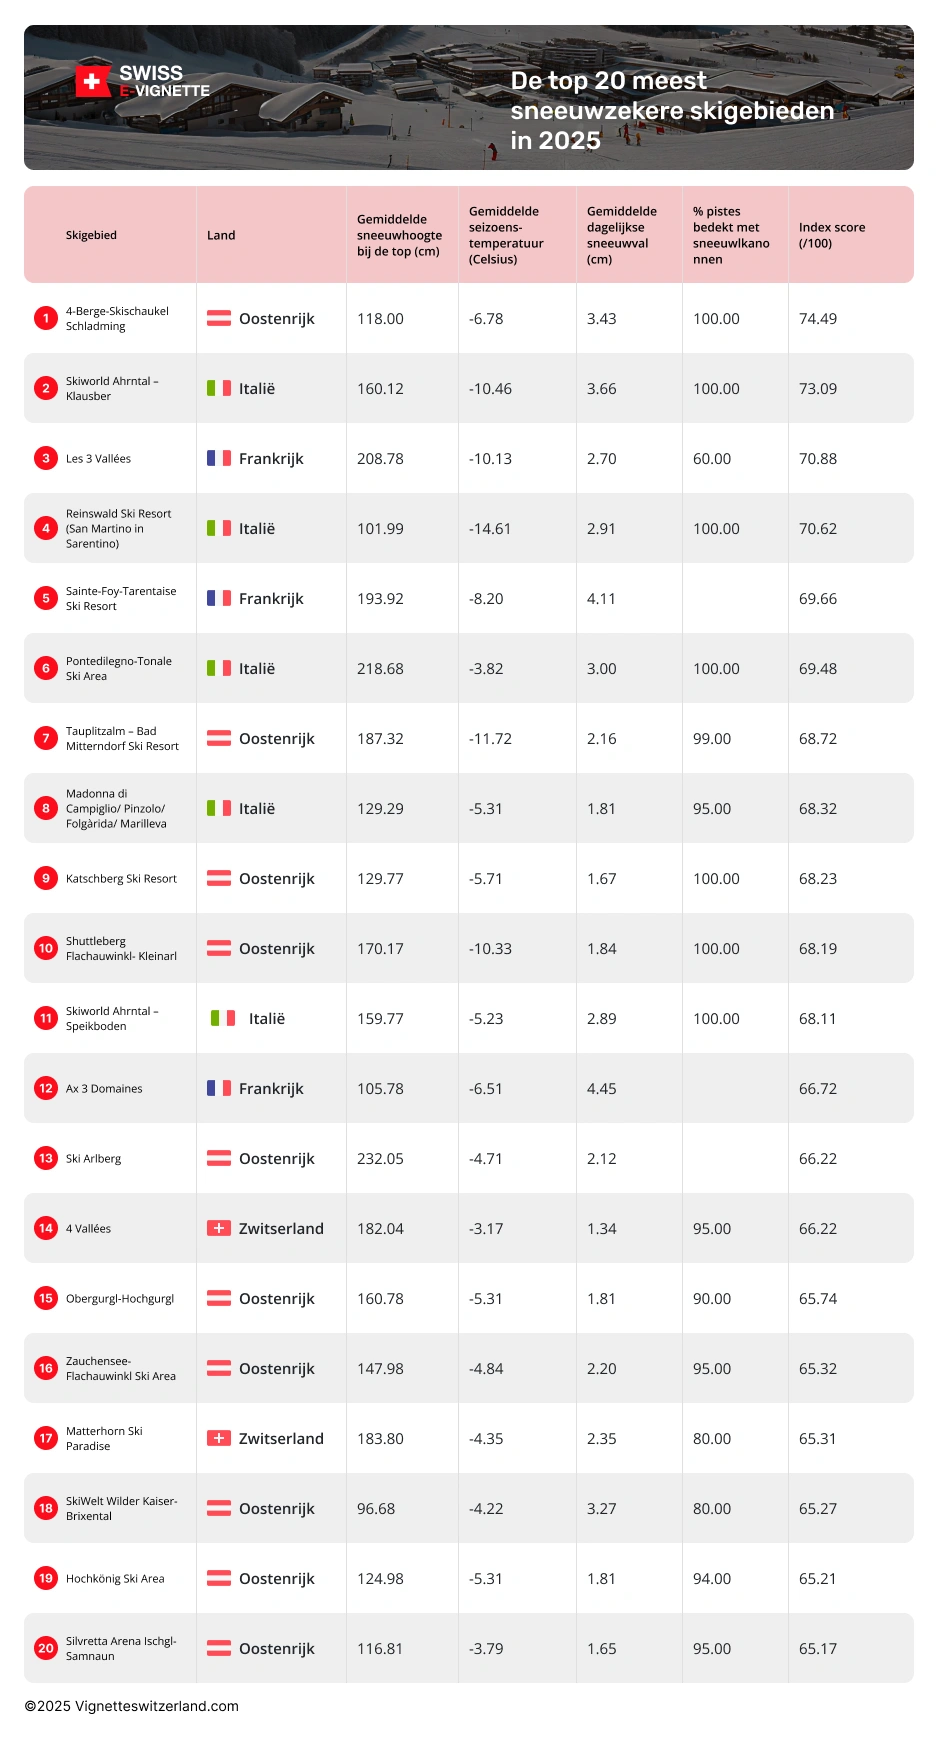This screenshot has height=1743, width=938.
Task: Click the Italian flag in the Pontedilegno-Tonale row
Action: coord(219,668)
